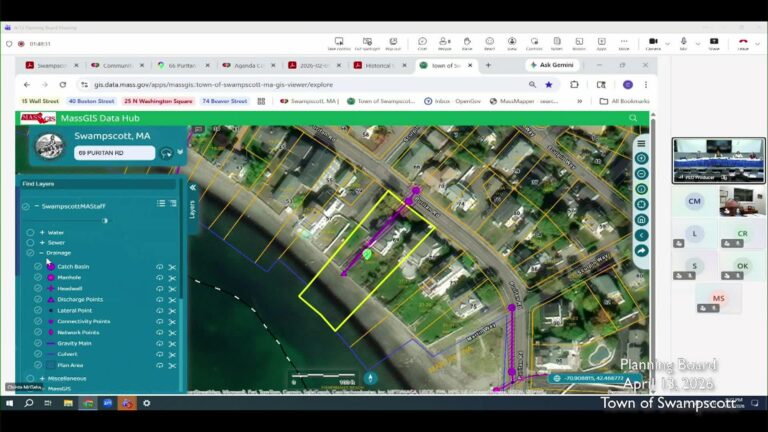
Task: Click the home extent button on map
Action: pos(641,219)
